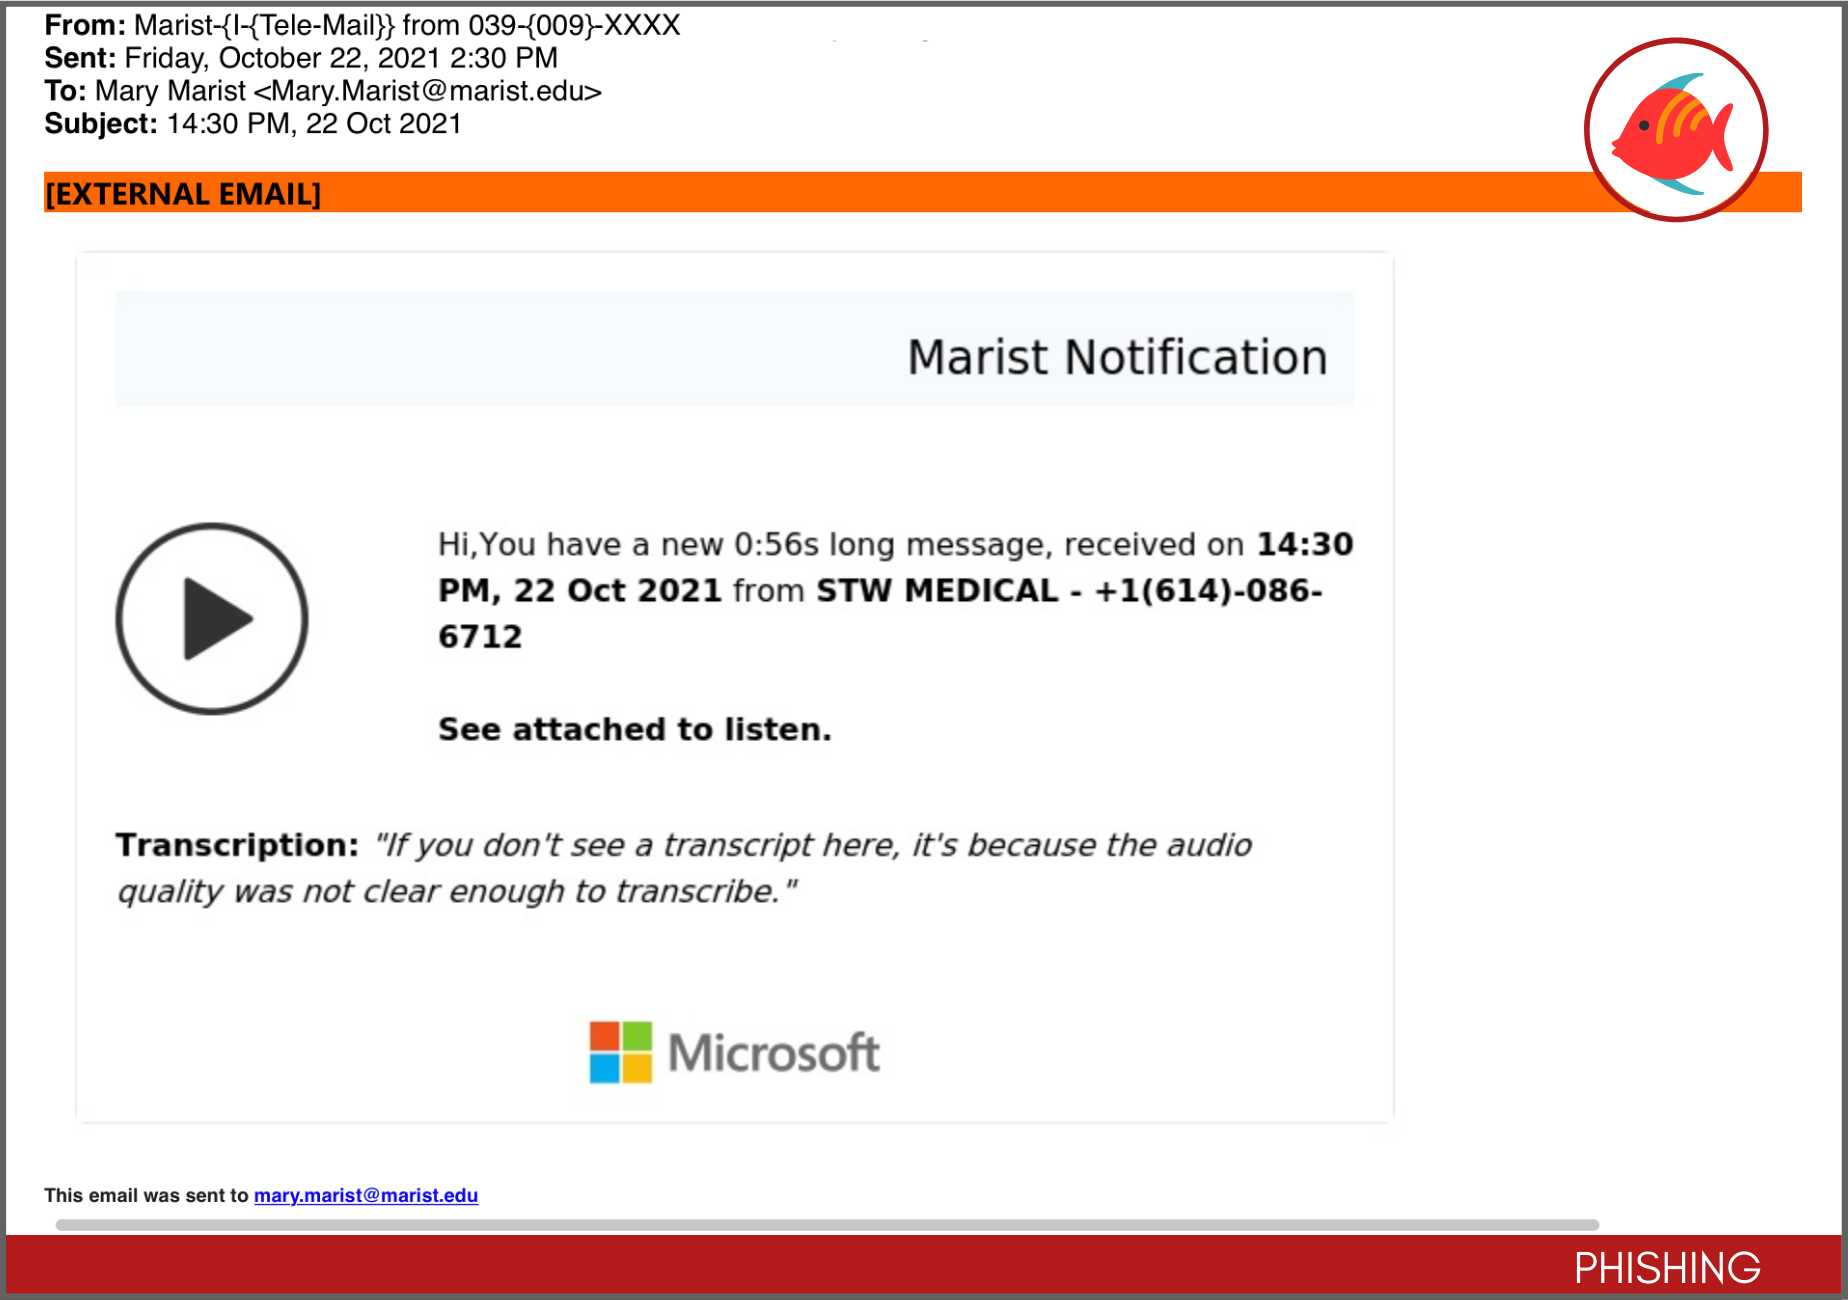Click the Sent date Friday, October 22, 2021

click(340, 58)
